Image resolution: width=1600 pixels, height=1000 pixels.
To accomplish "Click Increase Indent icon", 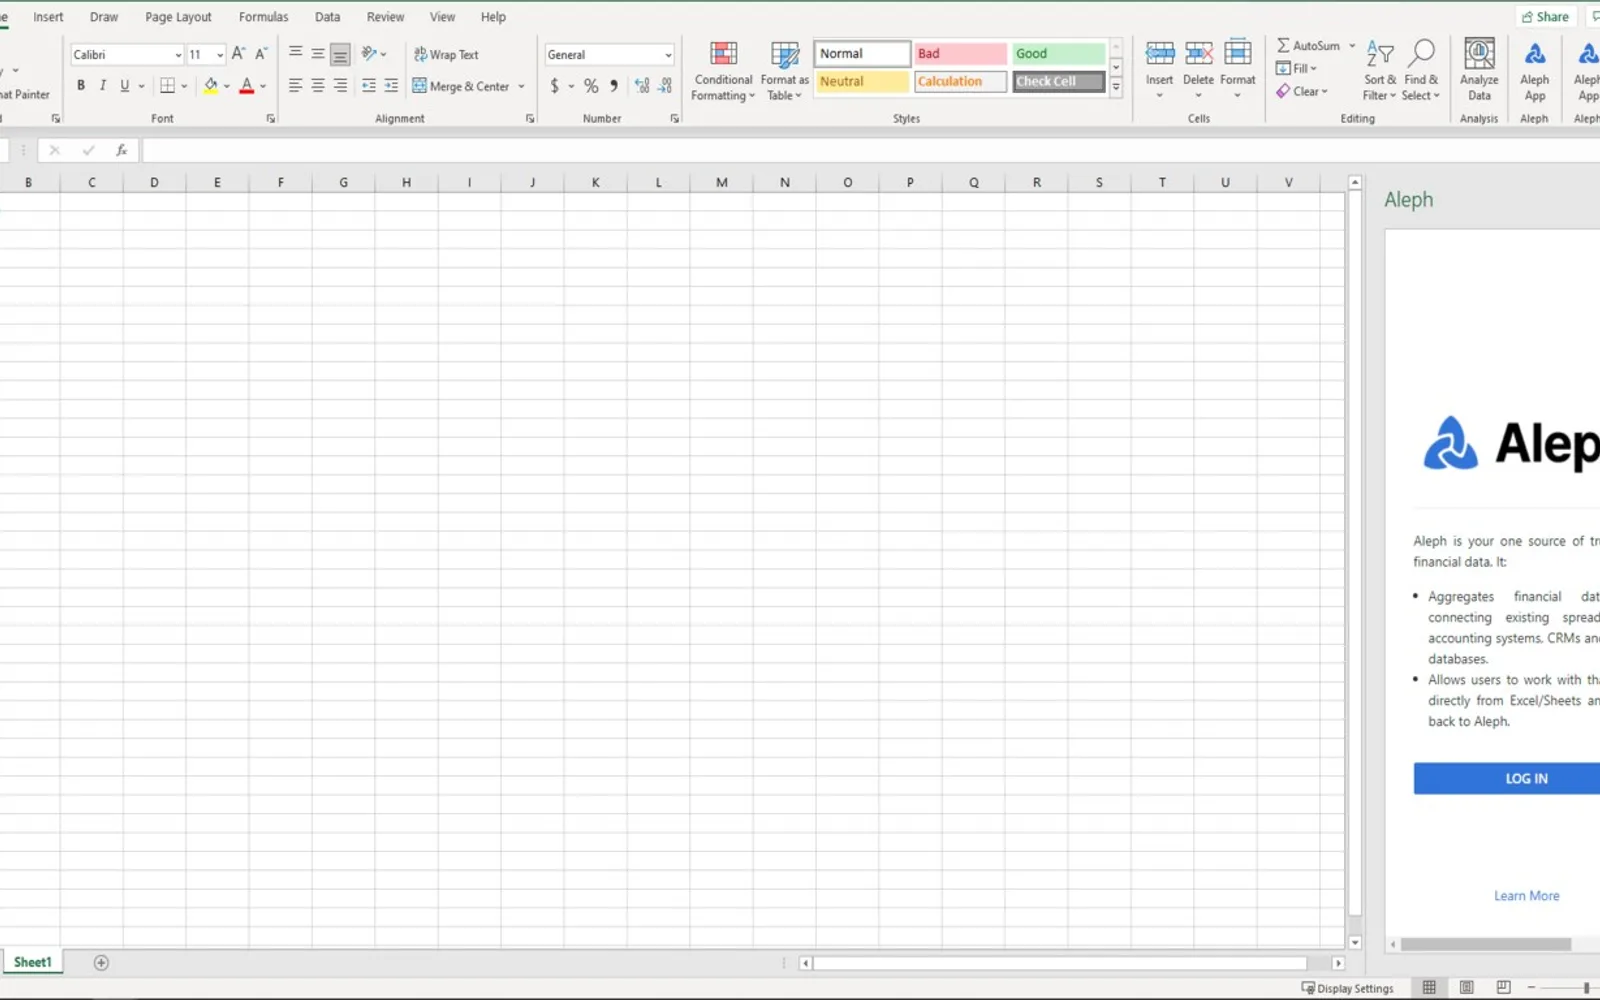I will point(391,86).
